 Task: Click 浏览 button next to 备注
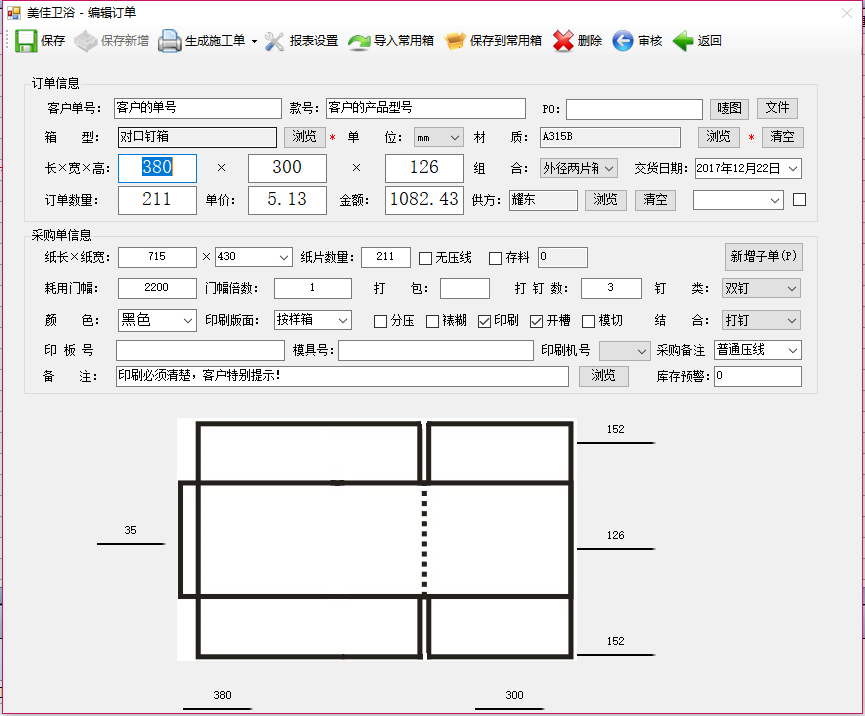pyautogui.click(x=604, y=376)
